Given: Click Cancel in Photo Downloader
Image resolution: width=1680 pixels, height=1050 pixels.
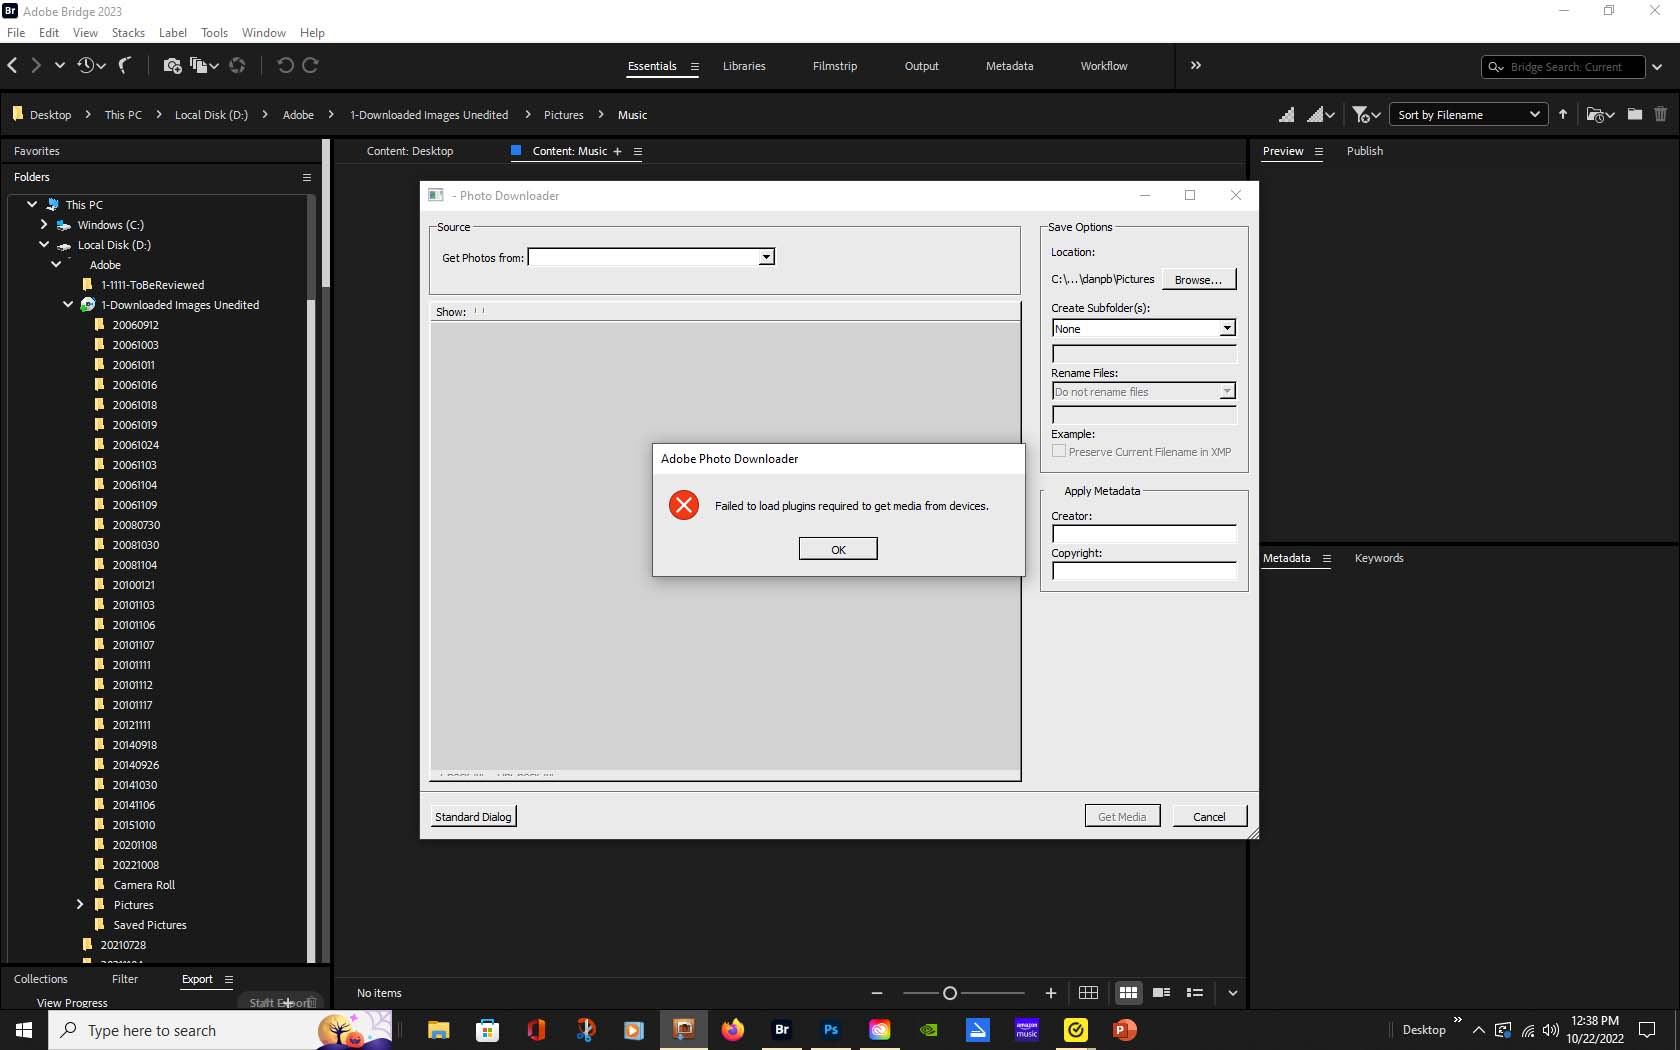Looking at the screenshot, I should (x=1209, y=817).
